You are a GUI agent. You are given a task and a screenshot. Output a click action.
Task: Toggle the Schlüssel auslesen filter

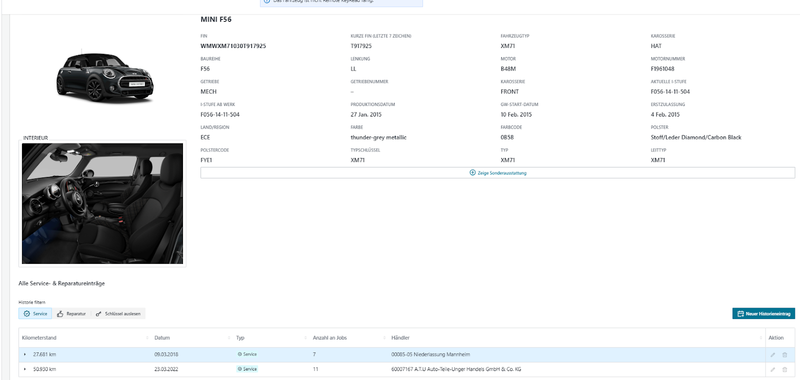[x=118, y=314]
